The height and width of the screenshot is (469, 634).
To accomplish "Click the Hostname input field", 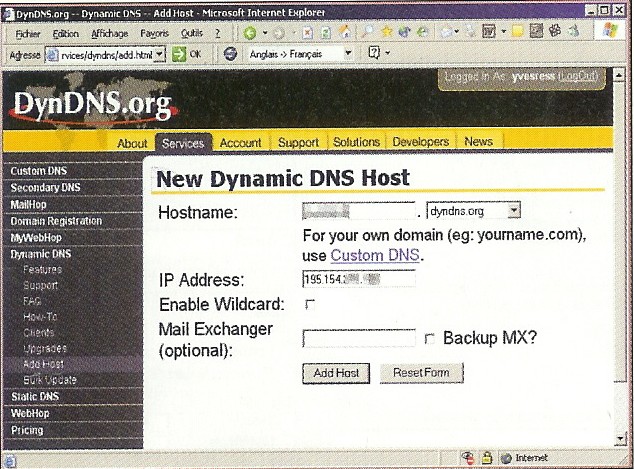I will pyautogui.click(x=359, y=211).
